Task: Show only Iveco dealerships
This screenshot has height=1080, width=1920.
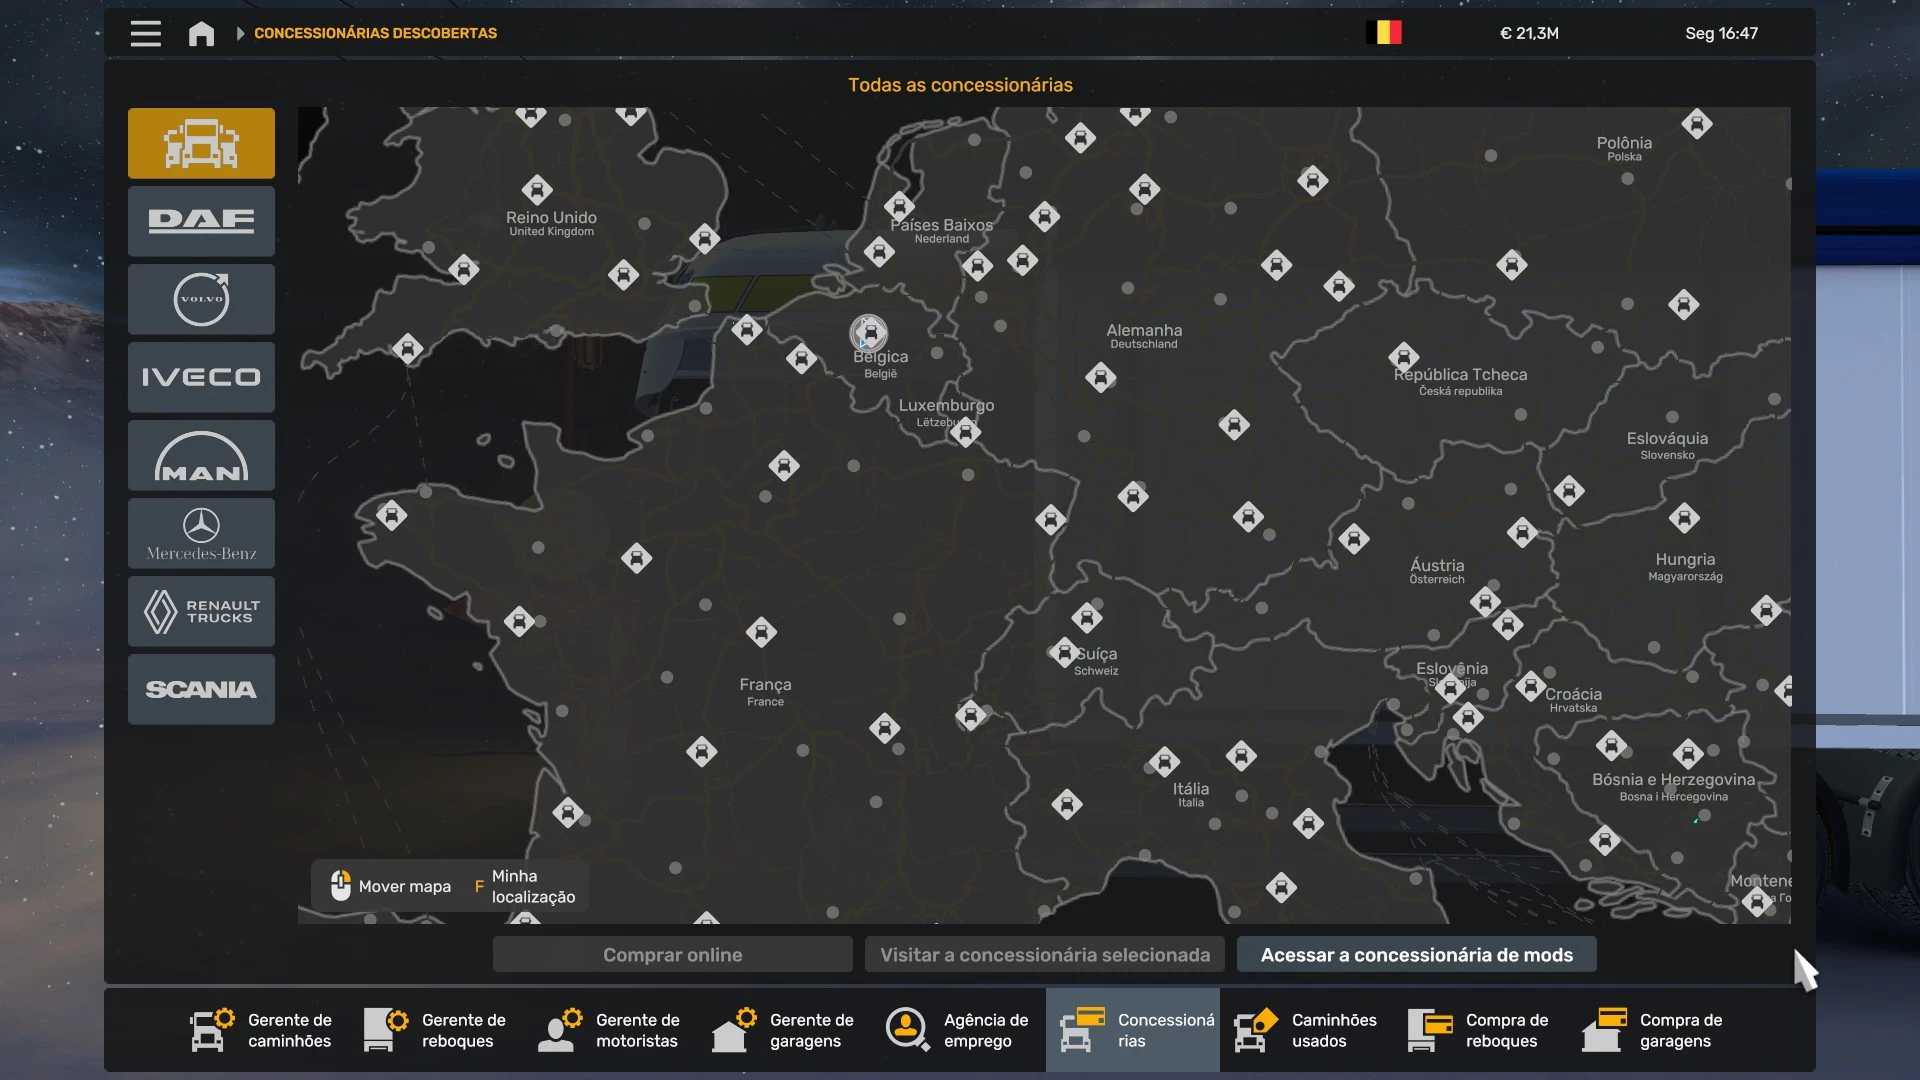Action: (201, 377)
